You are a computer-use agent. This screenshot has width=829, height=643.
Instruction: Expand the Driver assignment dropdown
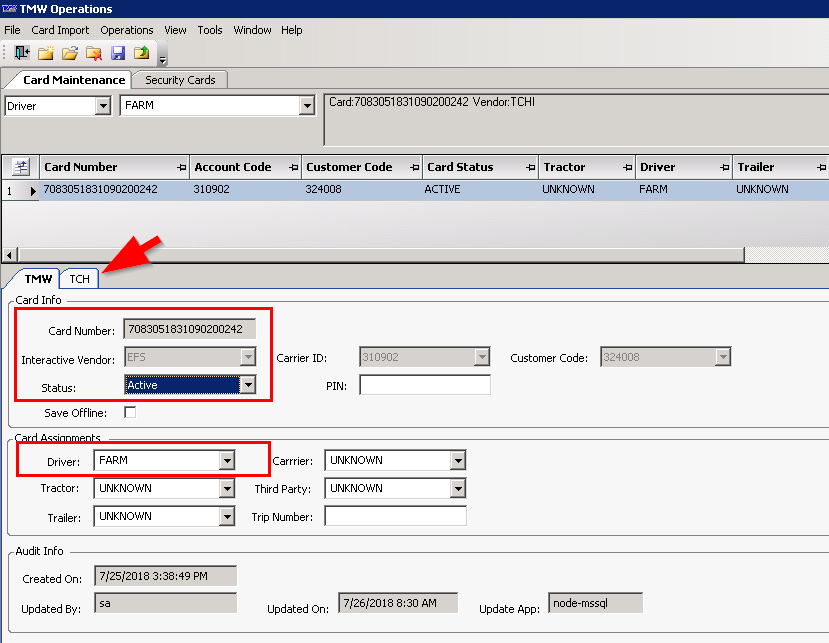pos(227,461)
